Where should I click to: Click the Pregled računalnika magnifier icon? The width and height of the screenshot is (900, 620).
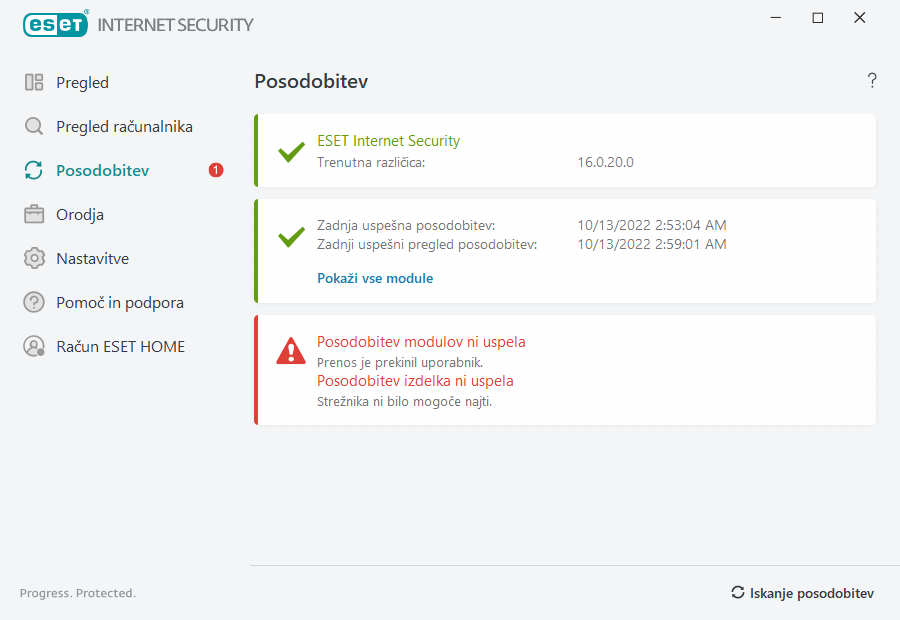34,127
